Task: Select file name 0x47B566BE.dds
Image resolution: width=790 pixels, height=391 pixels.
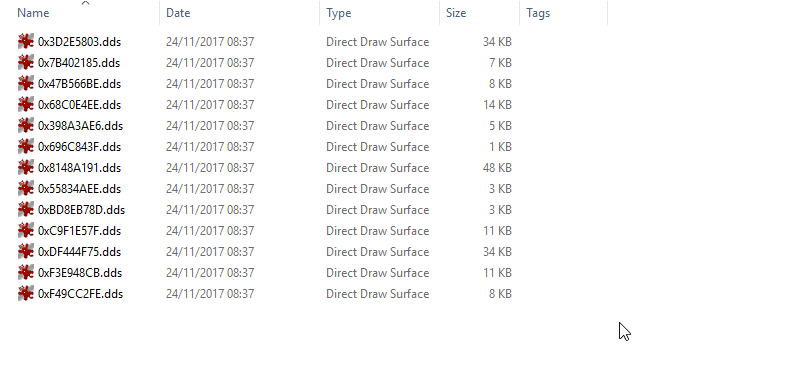Action: [80, 84]
